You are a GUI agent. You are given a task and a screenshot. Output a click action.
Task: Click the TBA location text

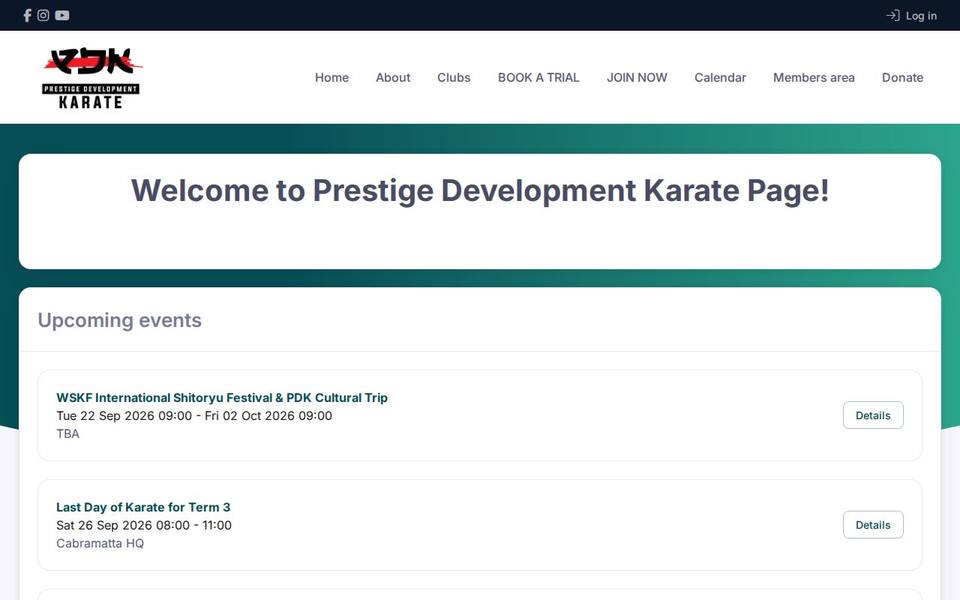click(x=68, y=433)
